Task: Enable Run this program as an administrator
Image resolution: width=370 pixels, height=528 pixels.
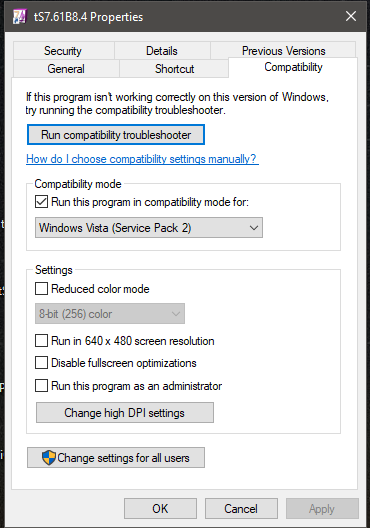Action: 41,386
